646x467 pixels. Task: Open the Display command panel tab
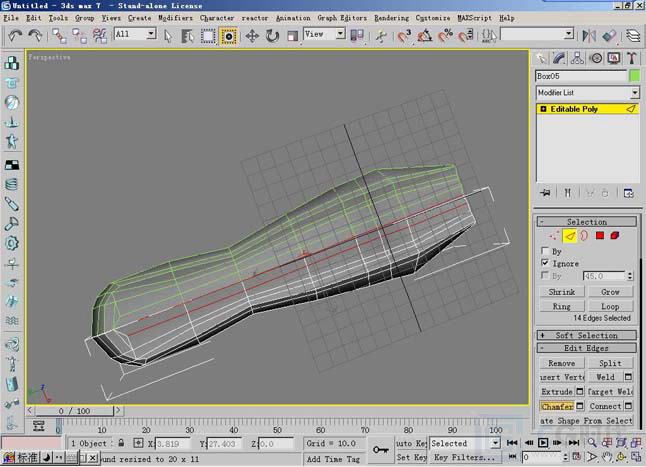614,58
